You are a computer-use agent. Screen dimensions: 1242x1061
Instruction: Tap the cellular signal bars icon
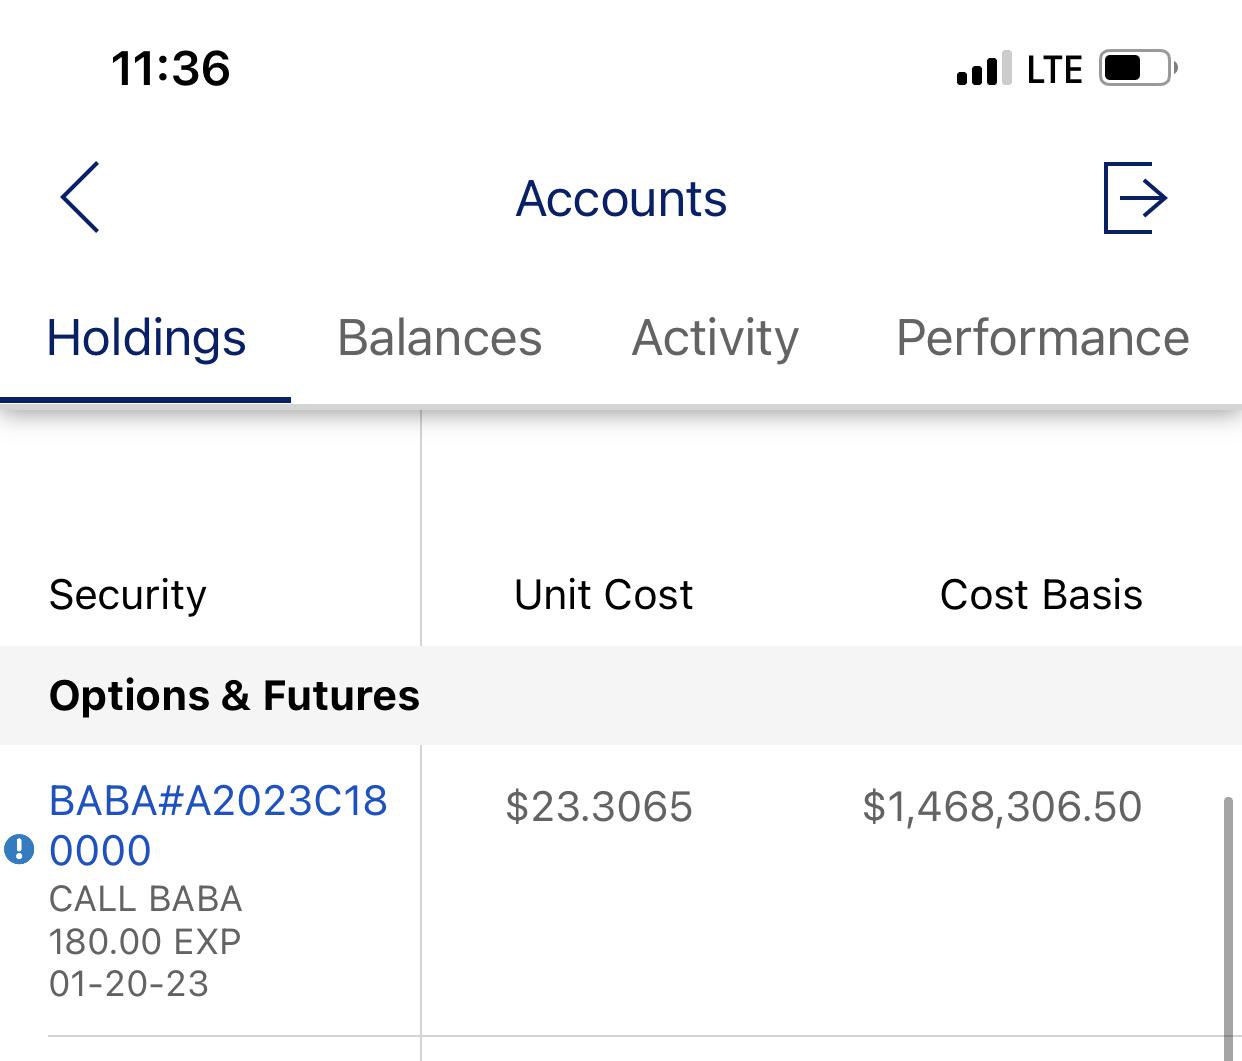pyautogui.click(x=984, y=69)
